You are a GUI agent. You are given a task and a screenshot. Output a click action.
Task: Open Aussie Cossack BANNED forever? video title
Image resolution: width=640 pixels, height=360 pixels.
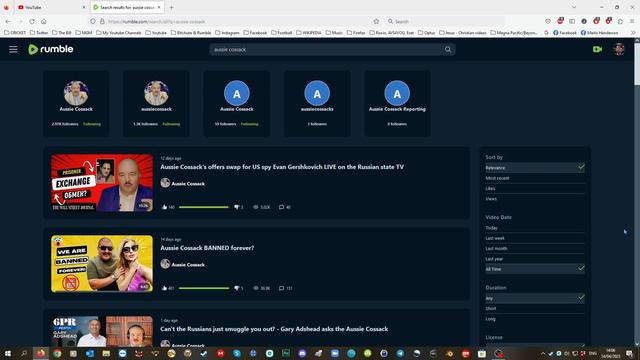point(207,248)
